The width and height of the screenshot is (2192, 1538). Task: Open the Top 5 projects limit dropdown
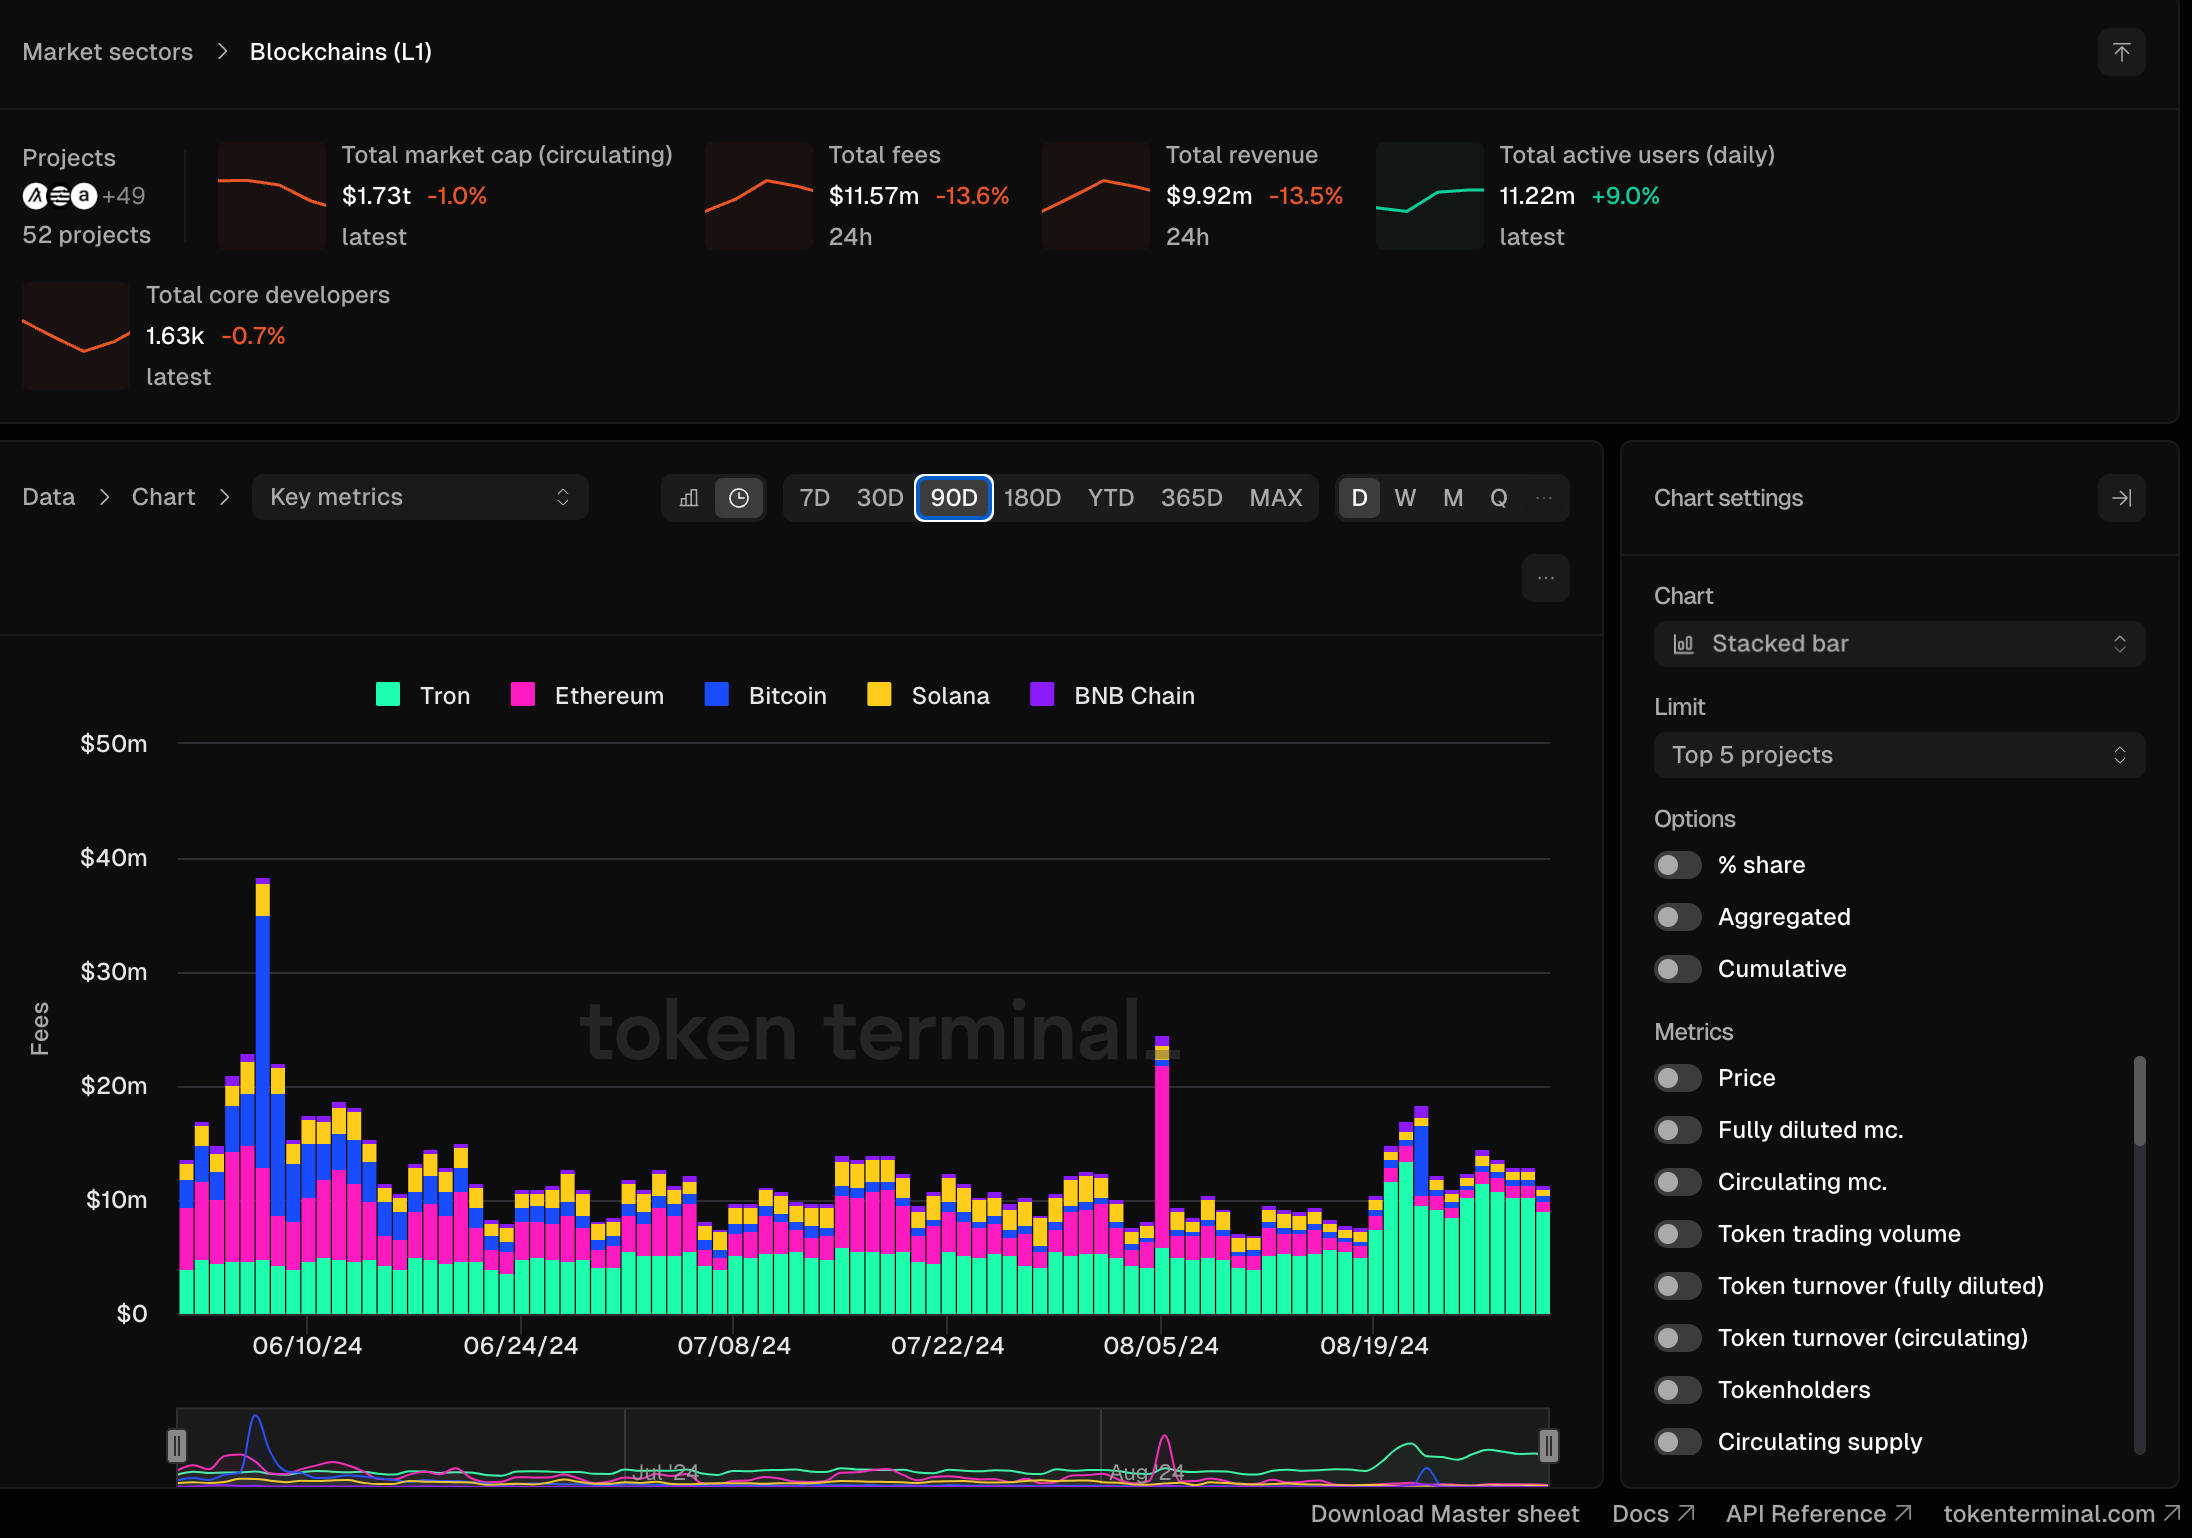point(1898,755)
